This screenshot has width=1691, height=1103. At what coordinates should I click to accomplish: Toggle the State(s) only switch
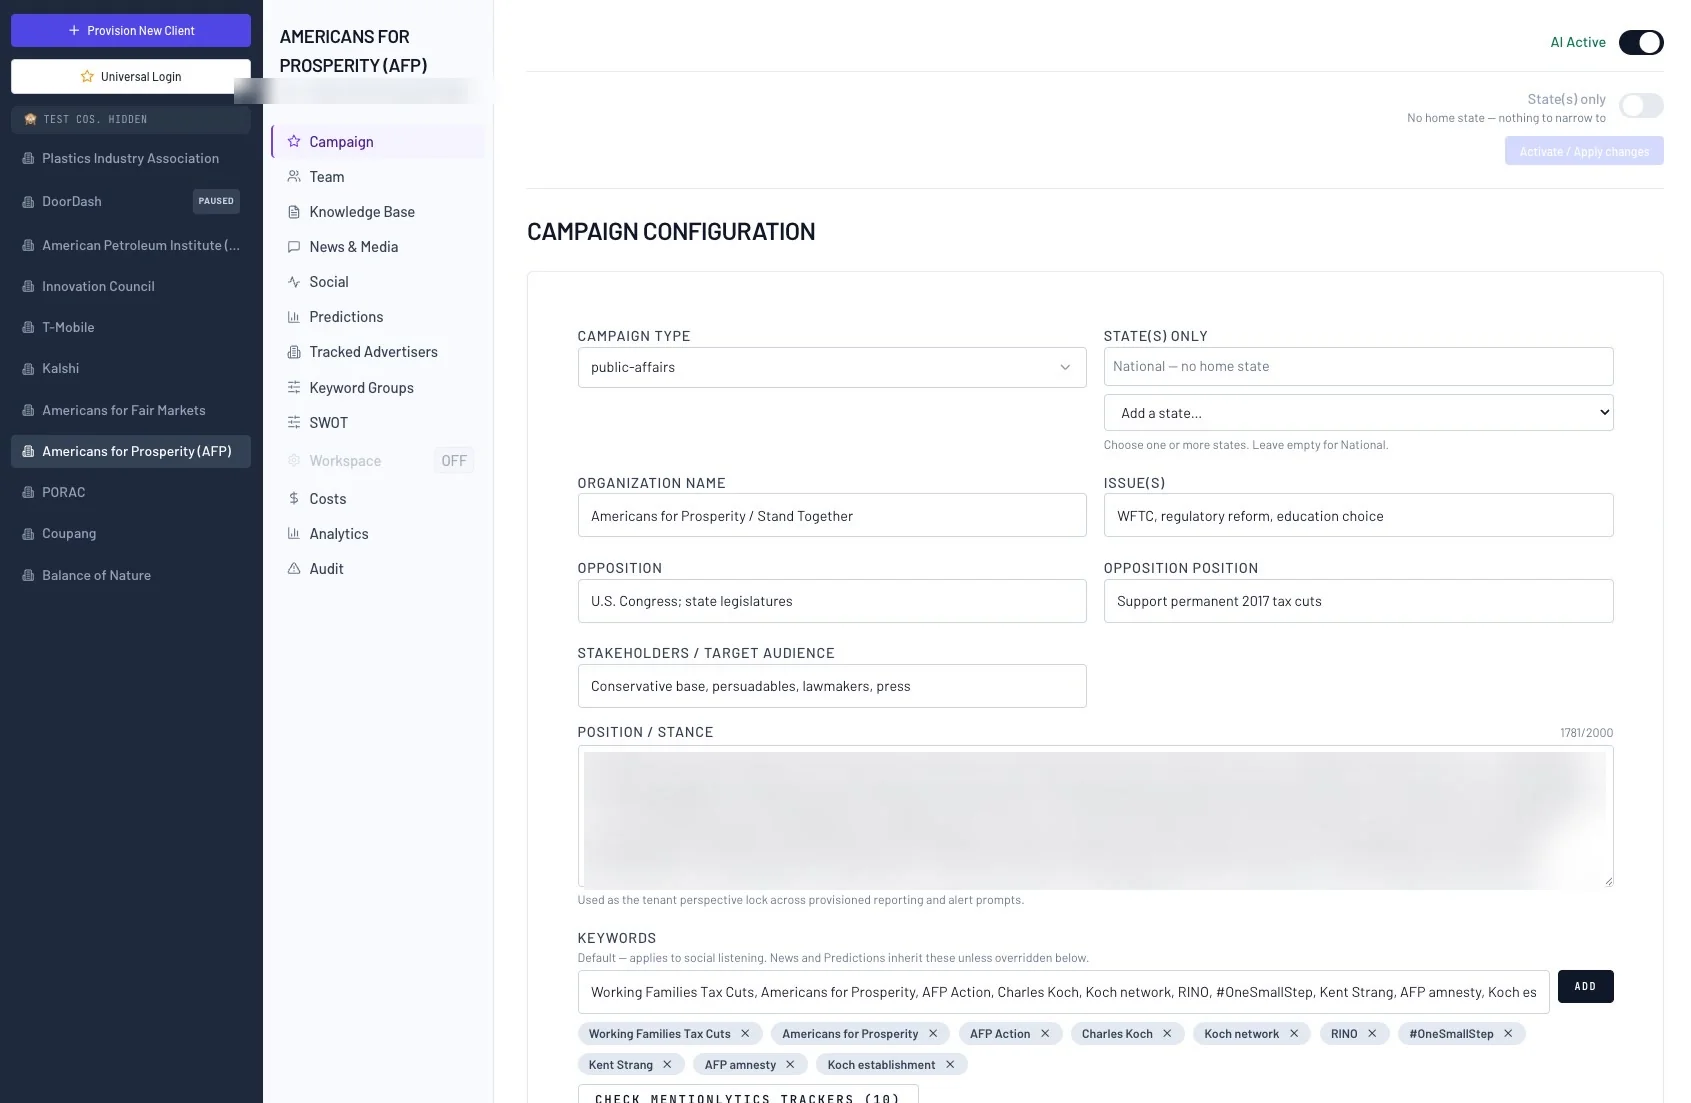tap(1641, 106)
